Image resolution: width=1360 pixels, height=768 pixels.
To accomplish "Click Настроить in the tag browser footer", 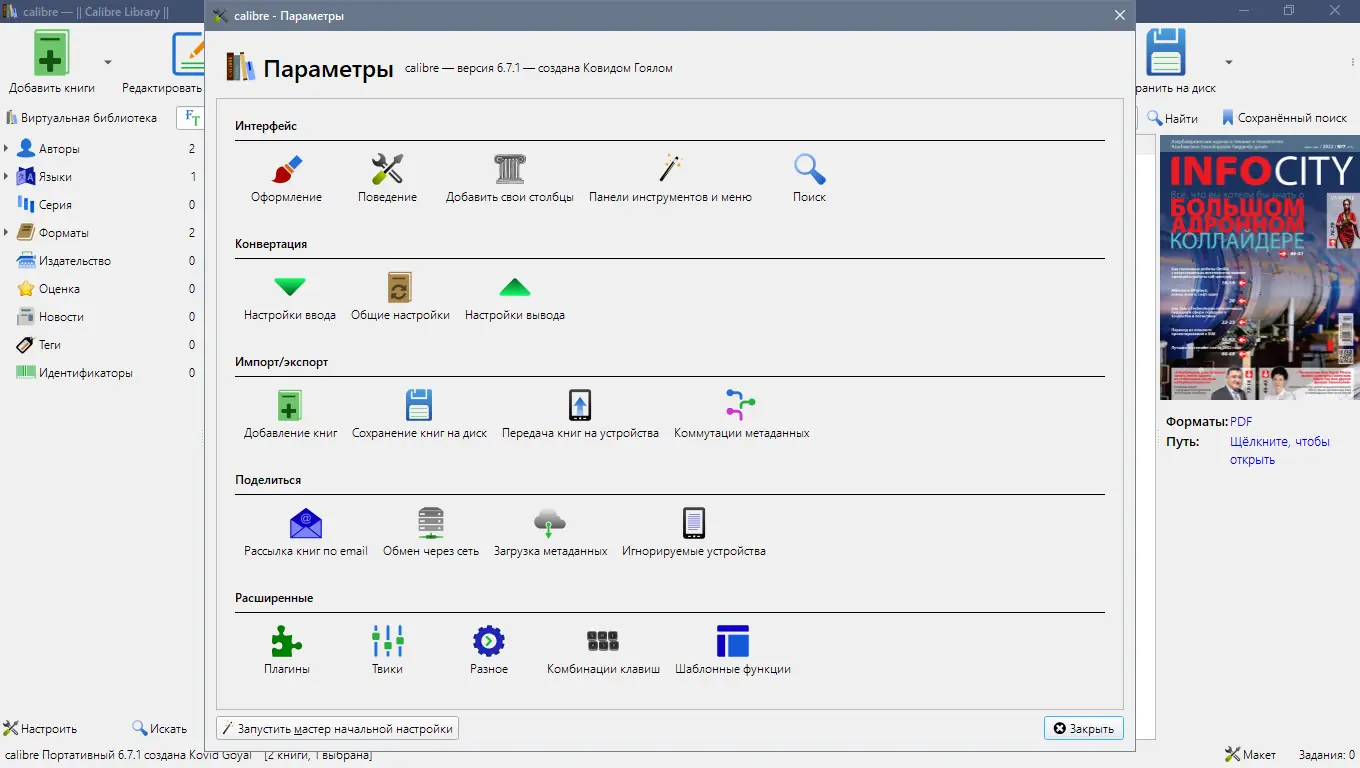I will (40, 729).
